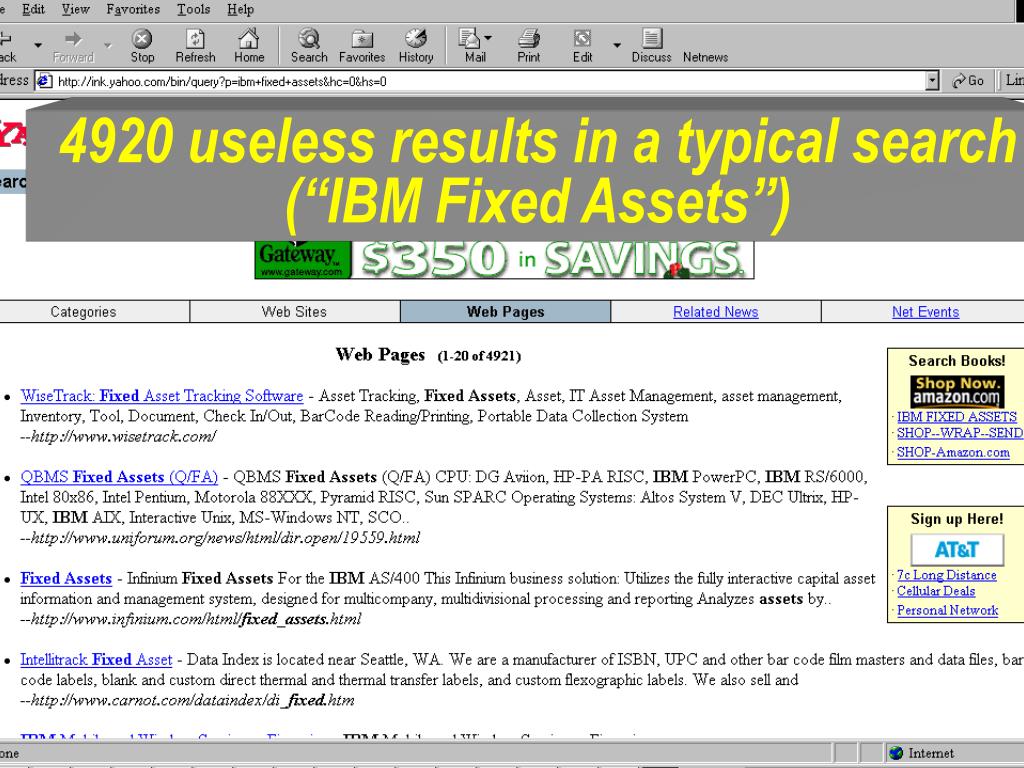Click the SHOP--WRAP--SEND link
This screenshot has width=1024, height=768.
click(959, 433)
